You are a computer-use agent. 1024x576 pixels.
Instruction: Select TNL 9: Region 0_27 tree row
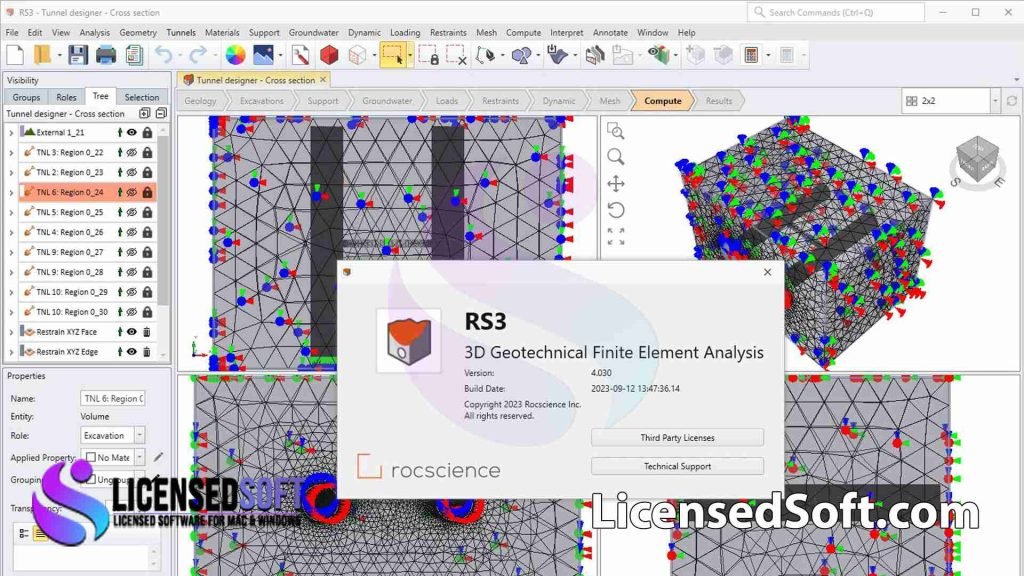pos(87,252)
